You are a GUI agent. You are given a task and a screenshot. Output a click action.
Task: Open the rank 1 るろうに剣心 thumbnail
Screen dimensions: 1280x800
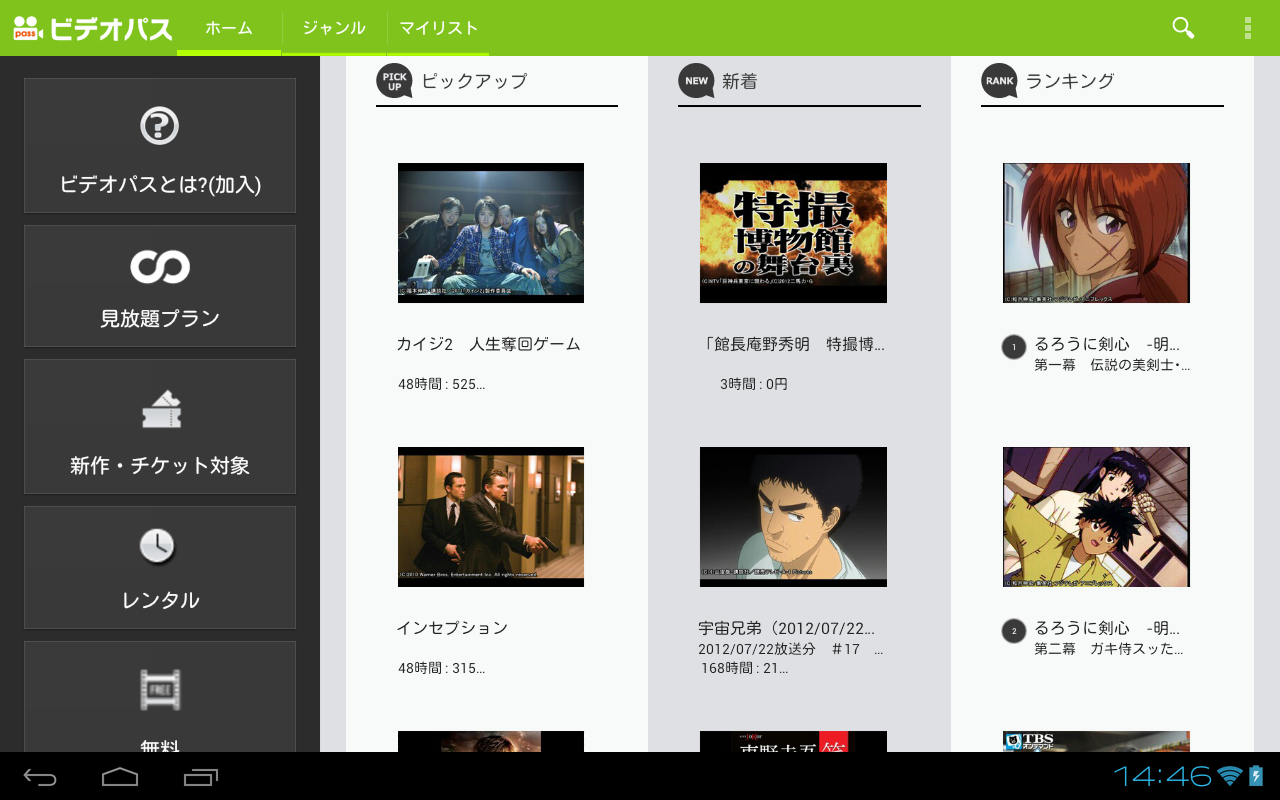coord(1096,233)
